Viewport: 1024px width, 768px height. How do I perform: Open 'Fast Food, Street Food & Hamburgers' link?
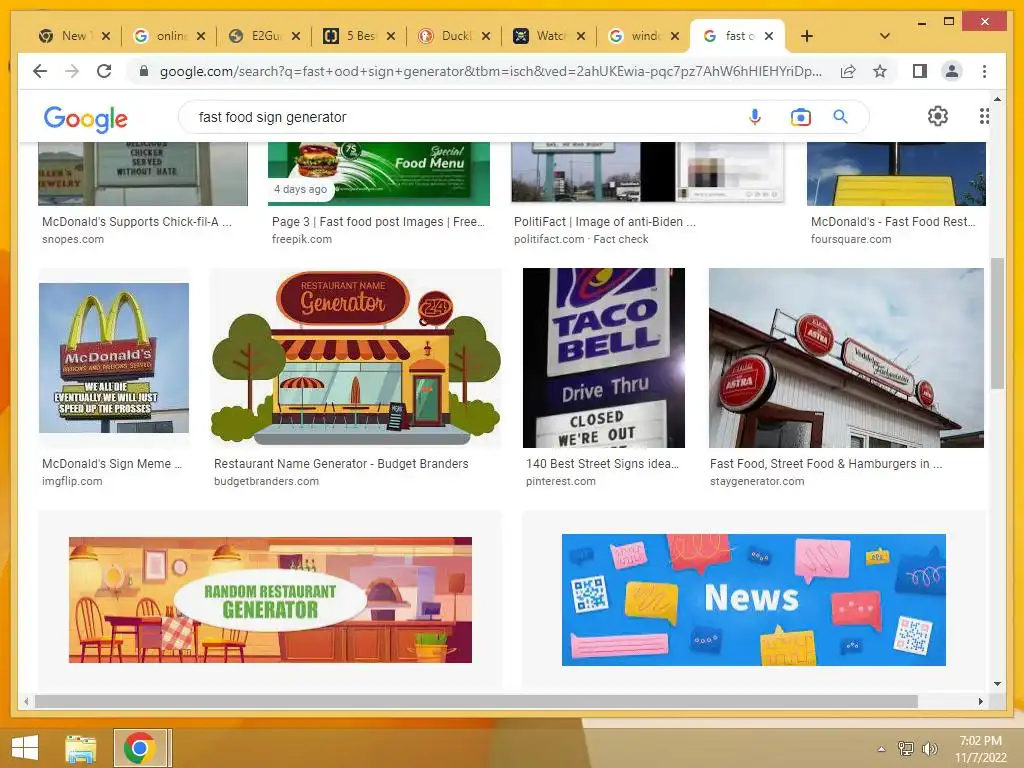(826, 464)
